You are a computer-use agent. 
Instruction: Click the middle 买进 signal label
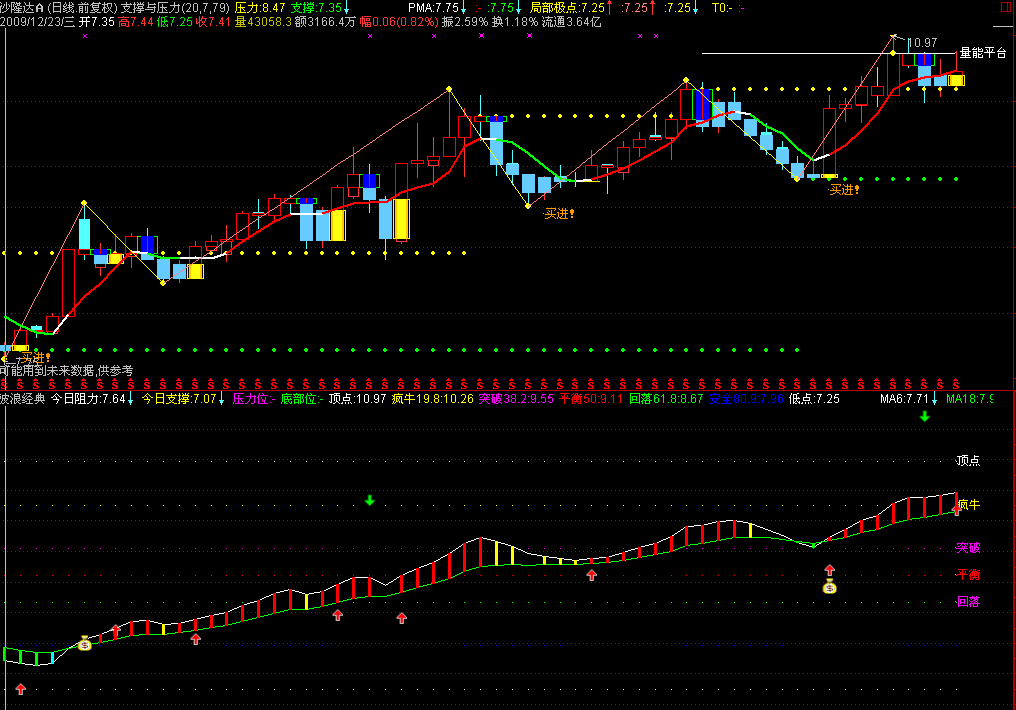pos(559,214)
